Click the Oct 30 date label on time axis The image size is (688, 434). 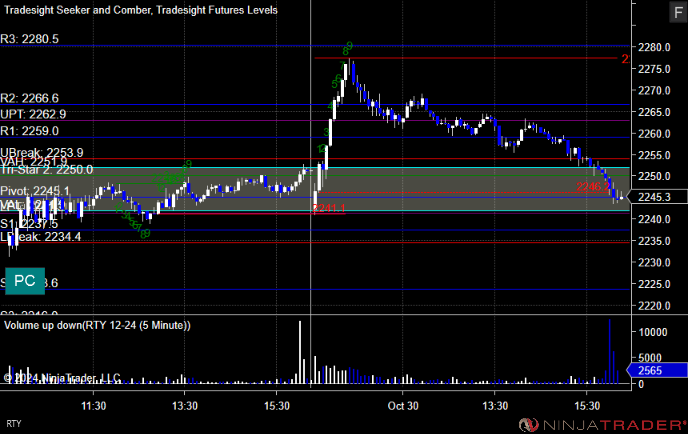(x=403, y=406)
